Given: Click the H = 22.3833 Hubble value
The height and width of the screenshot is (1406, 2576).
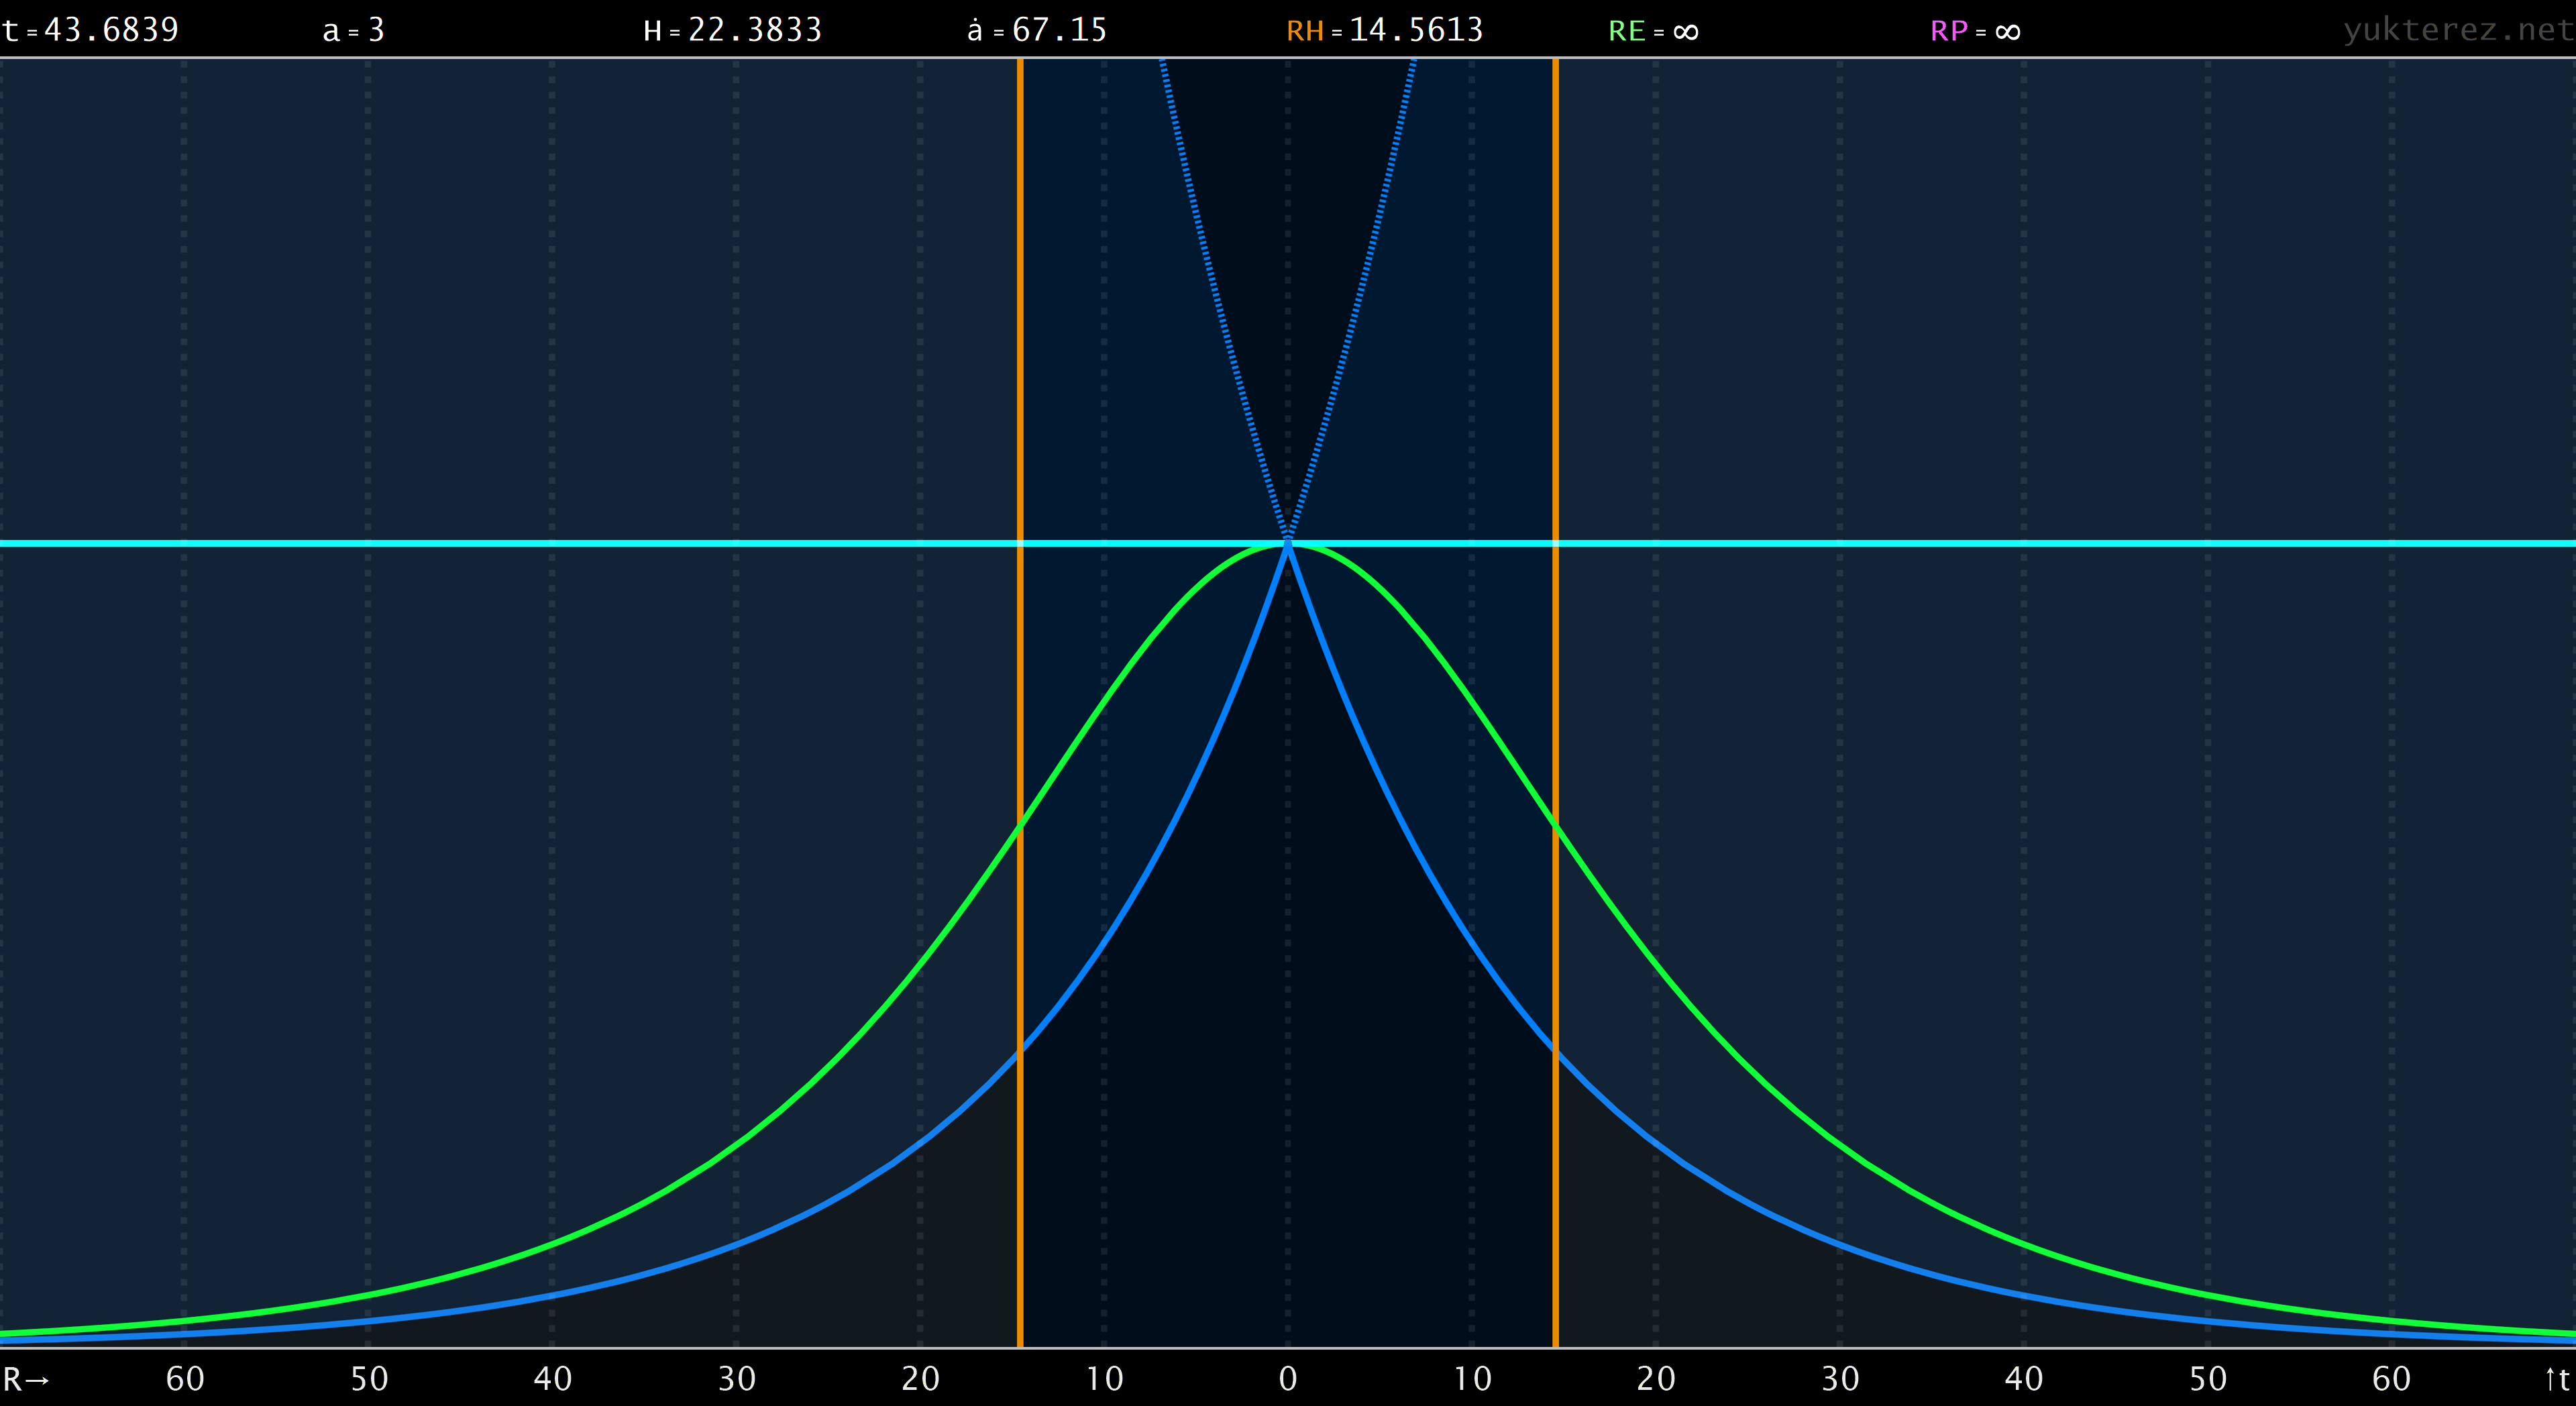Looking at the screenshot, I should (732, 30).
